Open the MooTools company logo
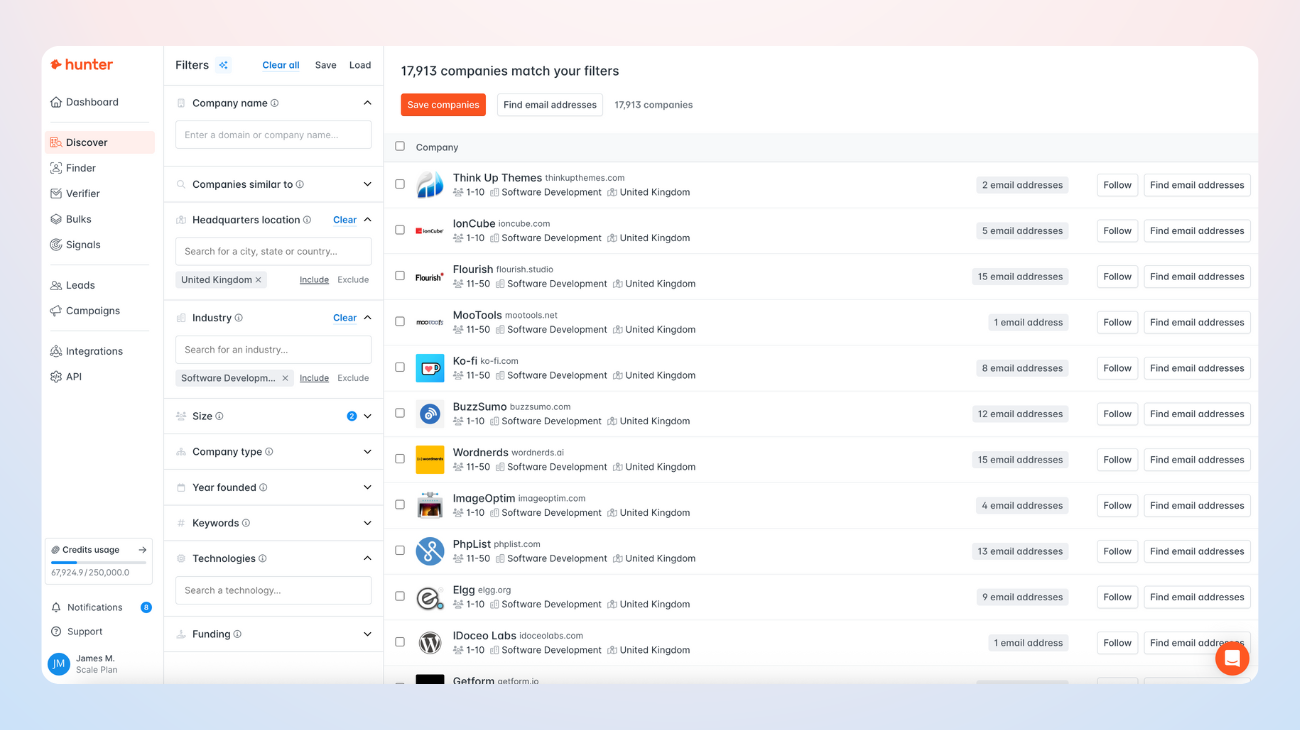The image size is (1300, 730). pos(430,322)
